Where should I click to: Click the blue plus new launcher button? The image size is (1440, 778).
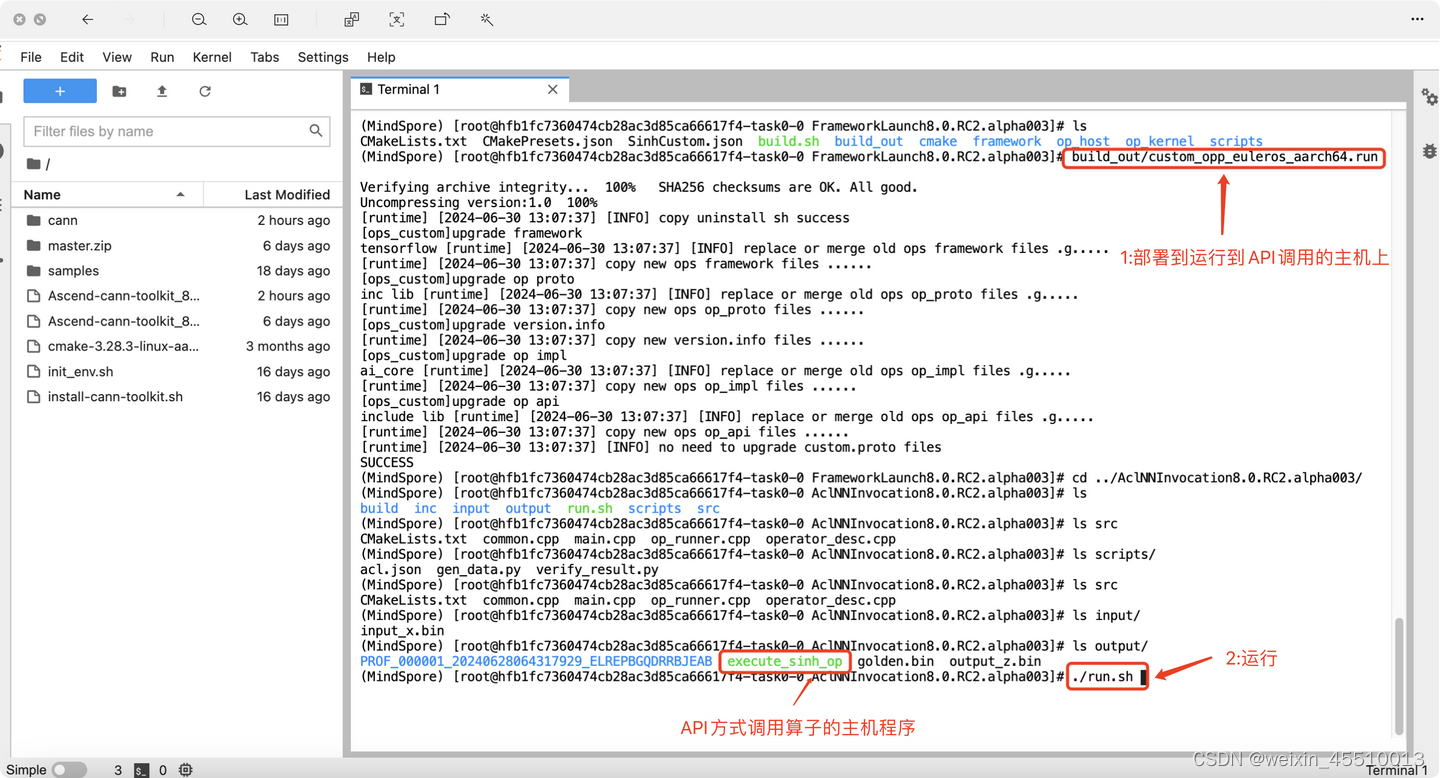click(x=60, y=91)
